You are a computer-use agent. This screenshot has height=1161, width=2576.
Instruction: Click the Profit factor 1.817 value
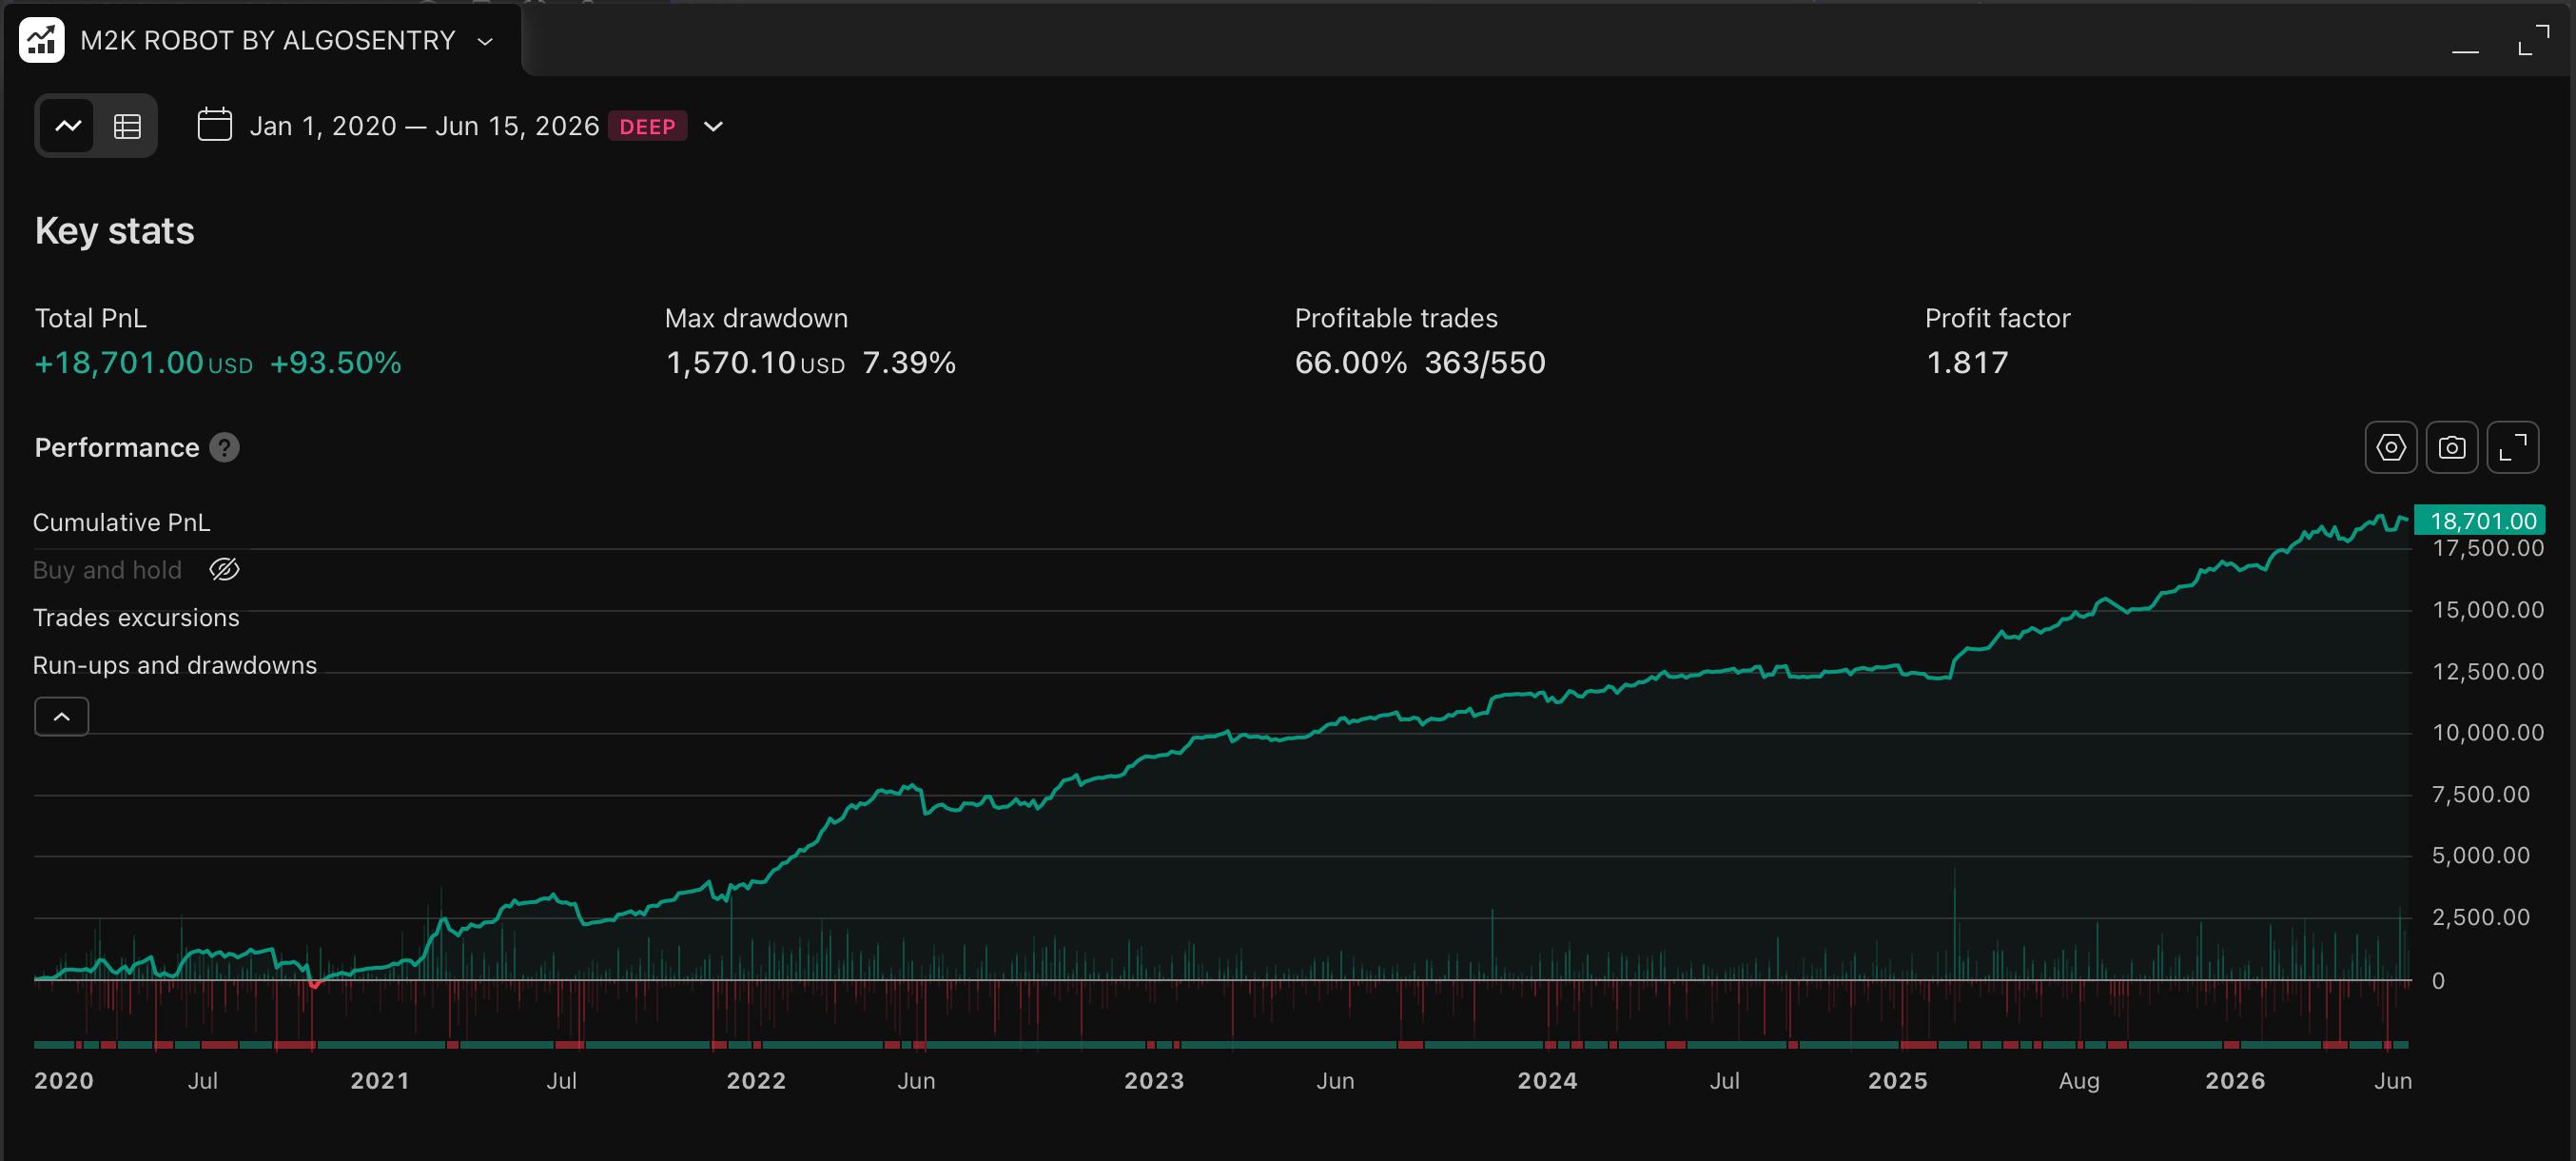[1967, 362]
